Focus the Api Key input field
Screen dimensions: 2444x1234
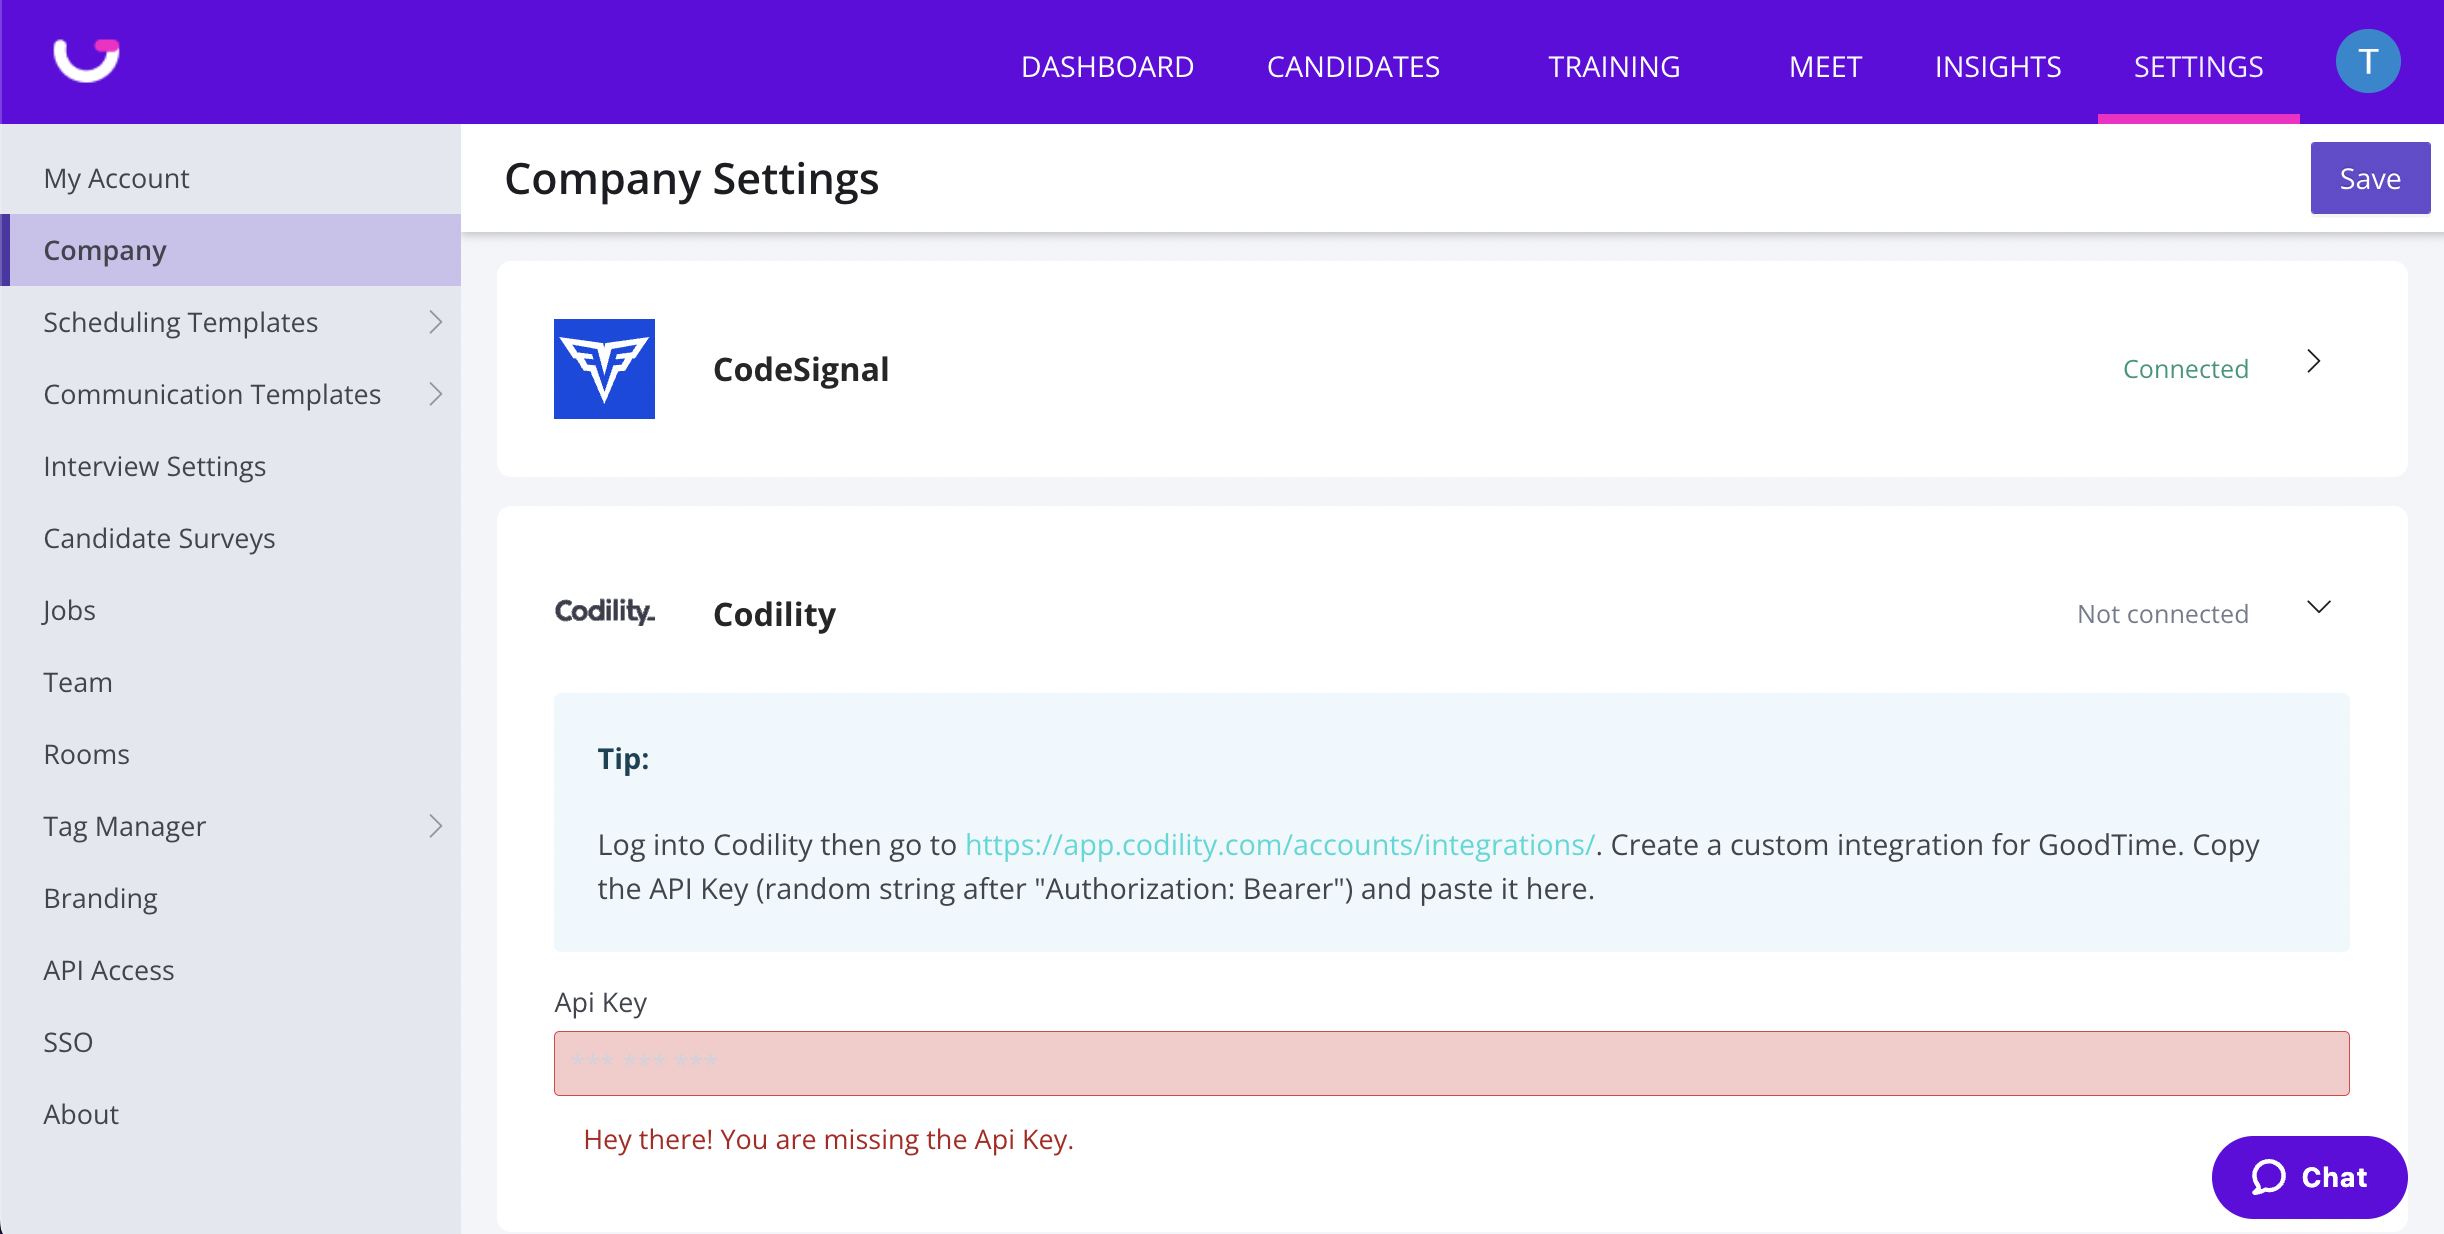(1451, 1063)
